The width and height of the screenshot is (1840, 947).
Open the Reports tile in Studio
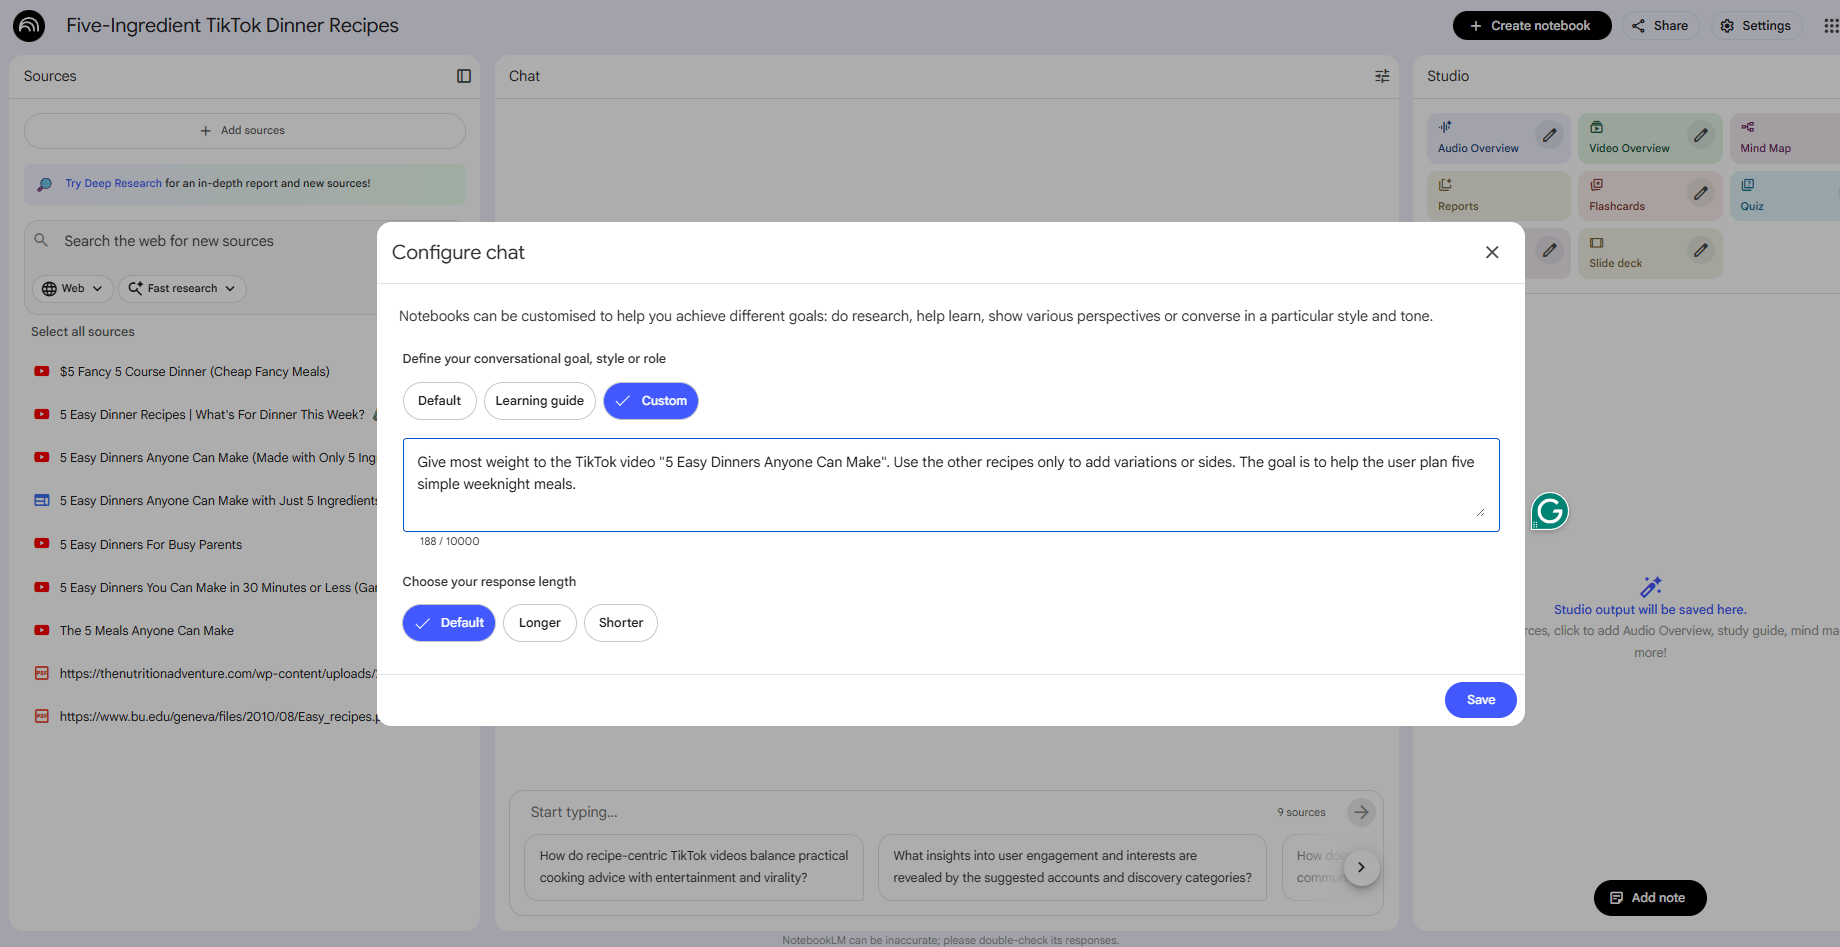pos(1499,196)
